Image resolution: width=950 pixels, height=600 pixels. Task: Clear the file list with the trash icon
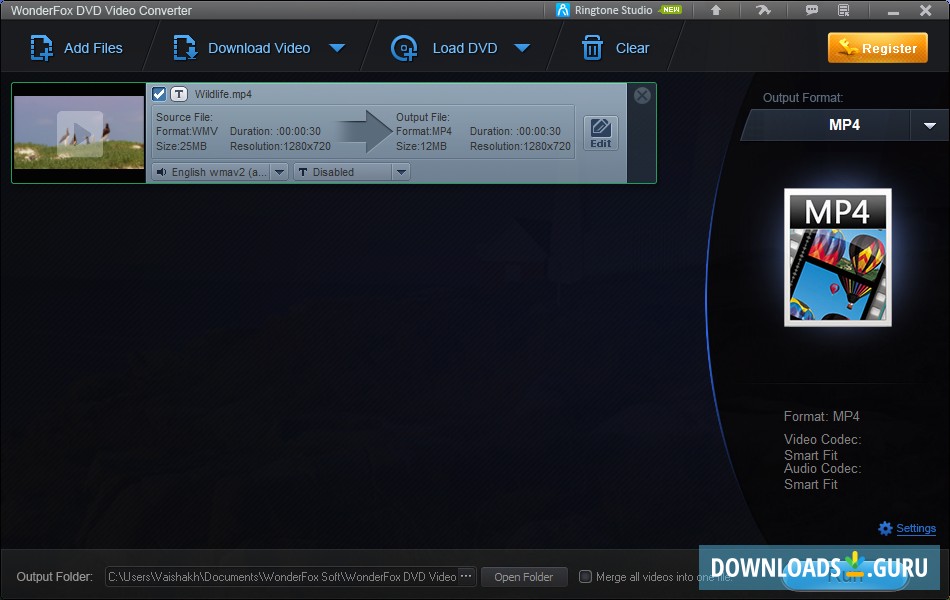coord(592,48)
